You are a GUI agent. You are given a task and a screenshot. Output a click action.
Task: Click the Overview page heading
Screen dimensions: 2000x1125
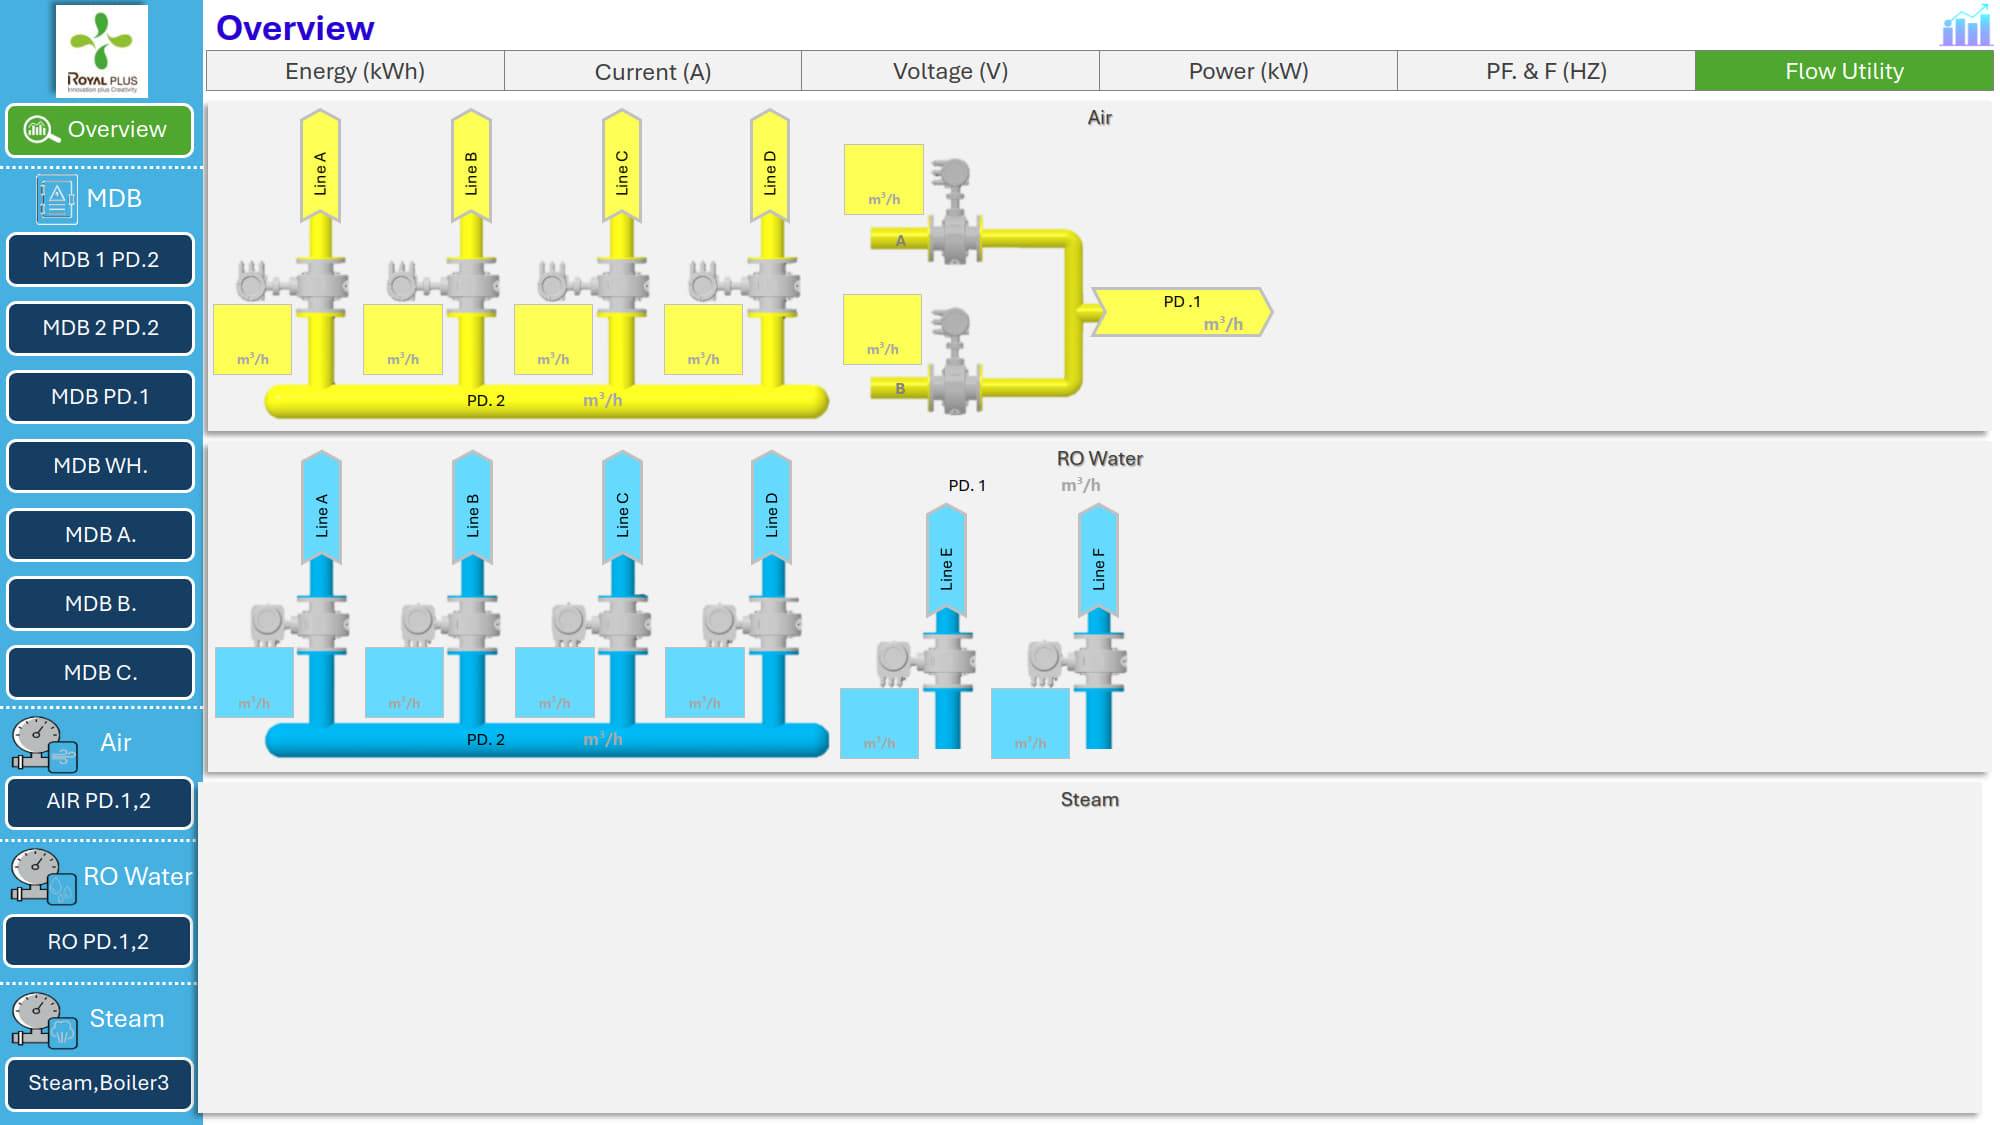[x=295, y=28]
